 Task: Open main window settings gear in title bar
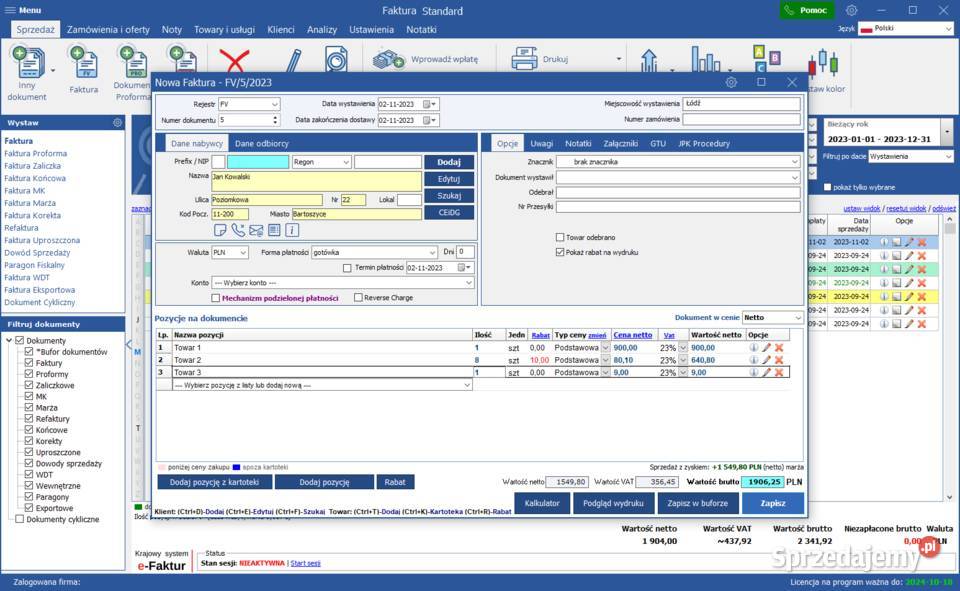pyautogui.click(x=852, y=10)
